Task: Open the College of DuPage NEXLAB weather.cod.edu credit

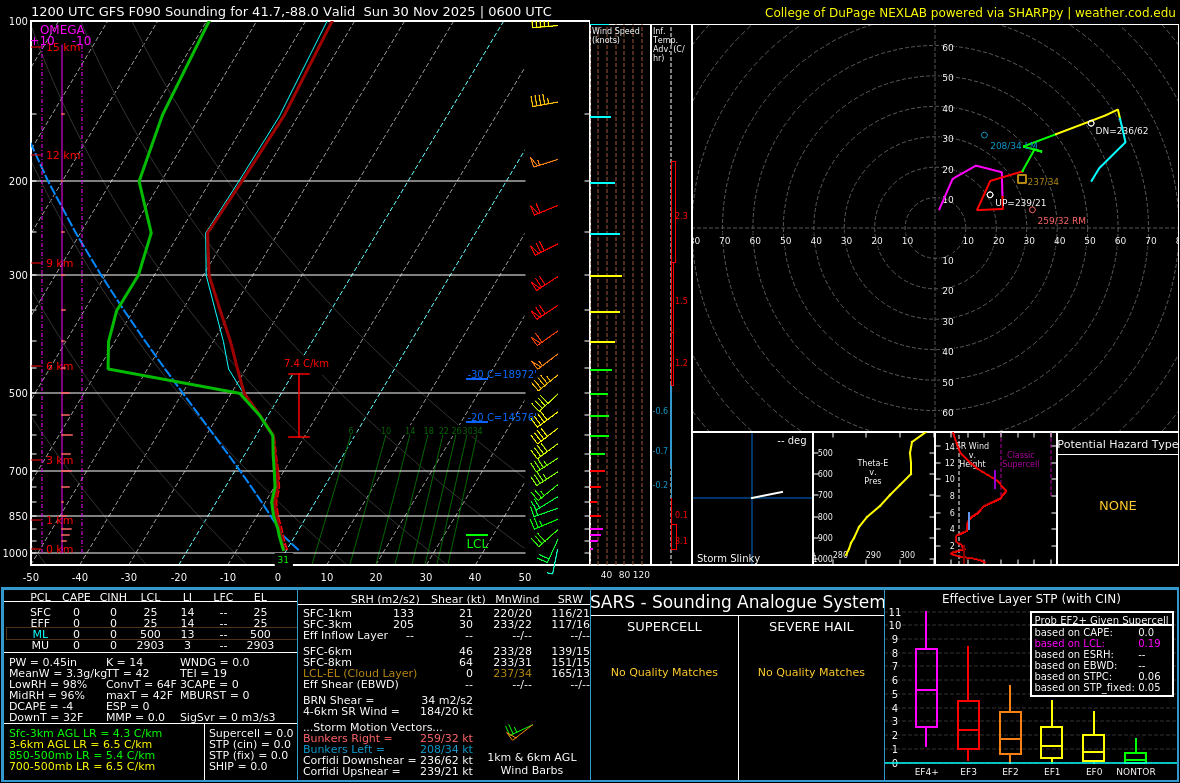Action: tap(970, 13)
